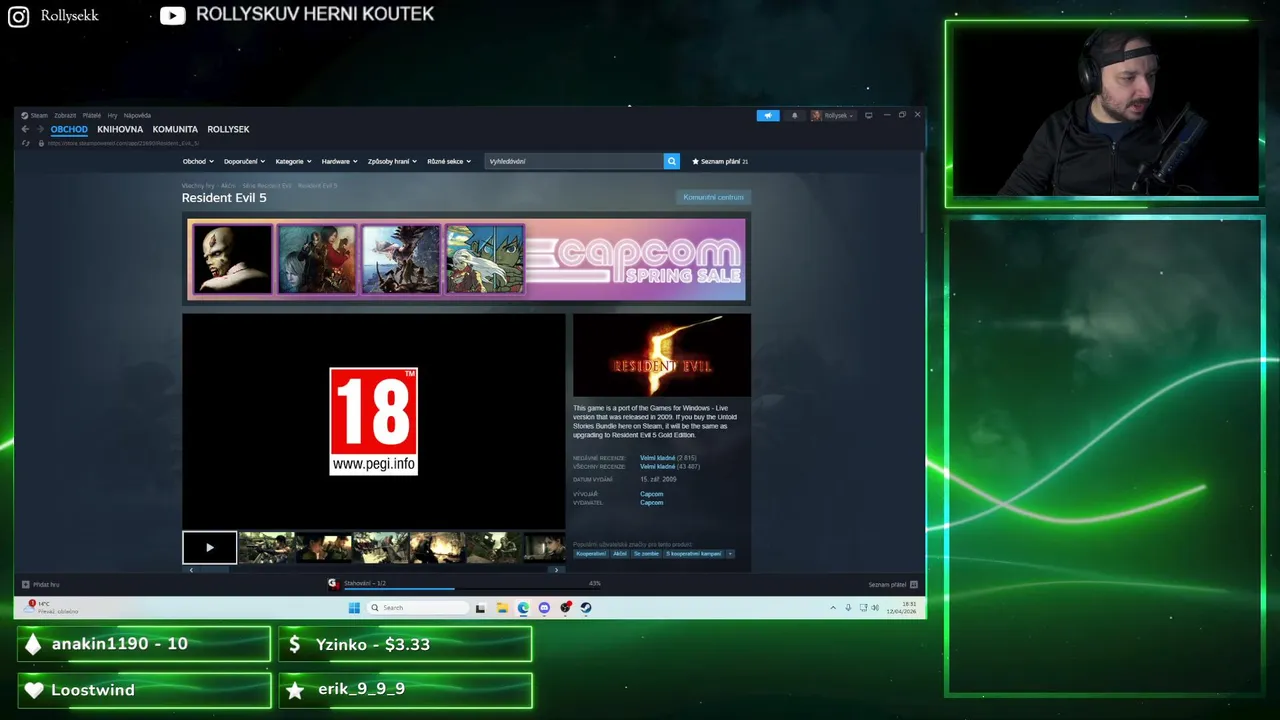Open the Capcom Spring Sale banner
This screenshot has width=1280, height=720.
[x=466, y=260]
